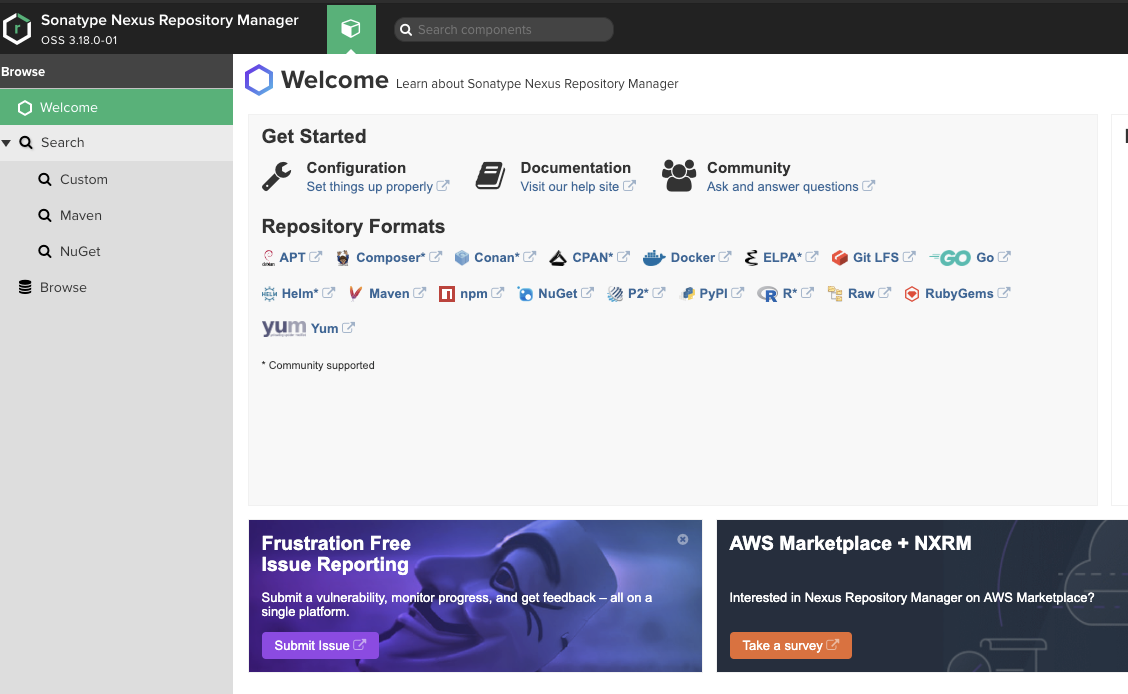Open the Docker format link
This screenshot has height=694, width=1128.
693,257
